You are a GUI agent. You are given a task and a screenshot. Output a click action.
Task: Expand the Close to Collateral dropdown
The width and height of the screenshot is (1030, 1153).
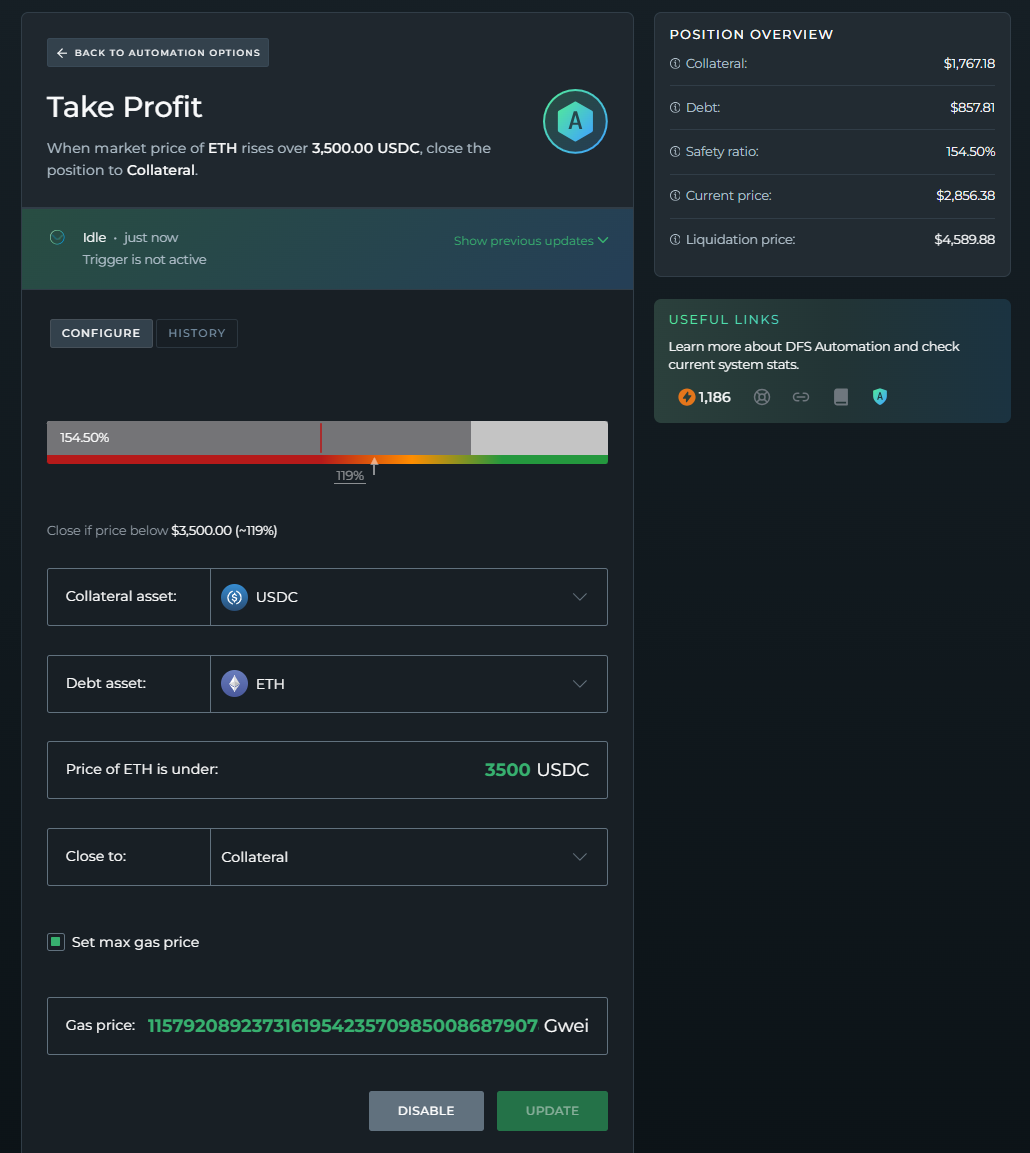[408, 857]
